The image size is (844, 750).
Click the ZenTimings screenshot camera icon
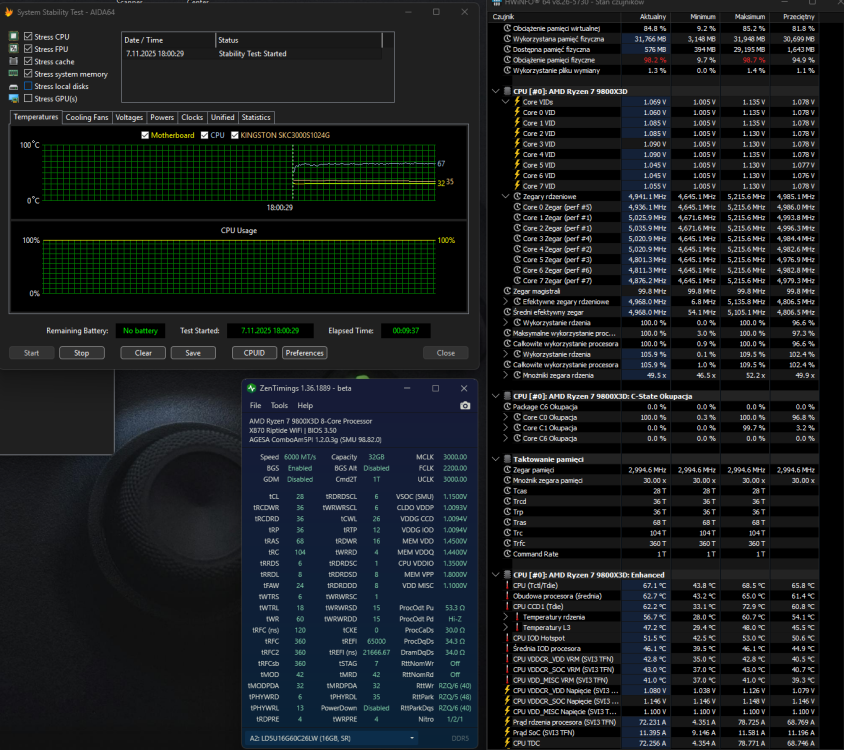[465, 405]
